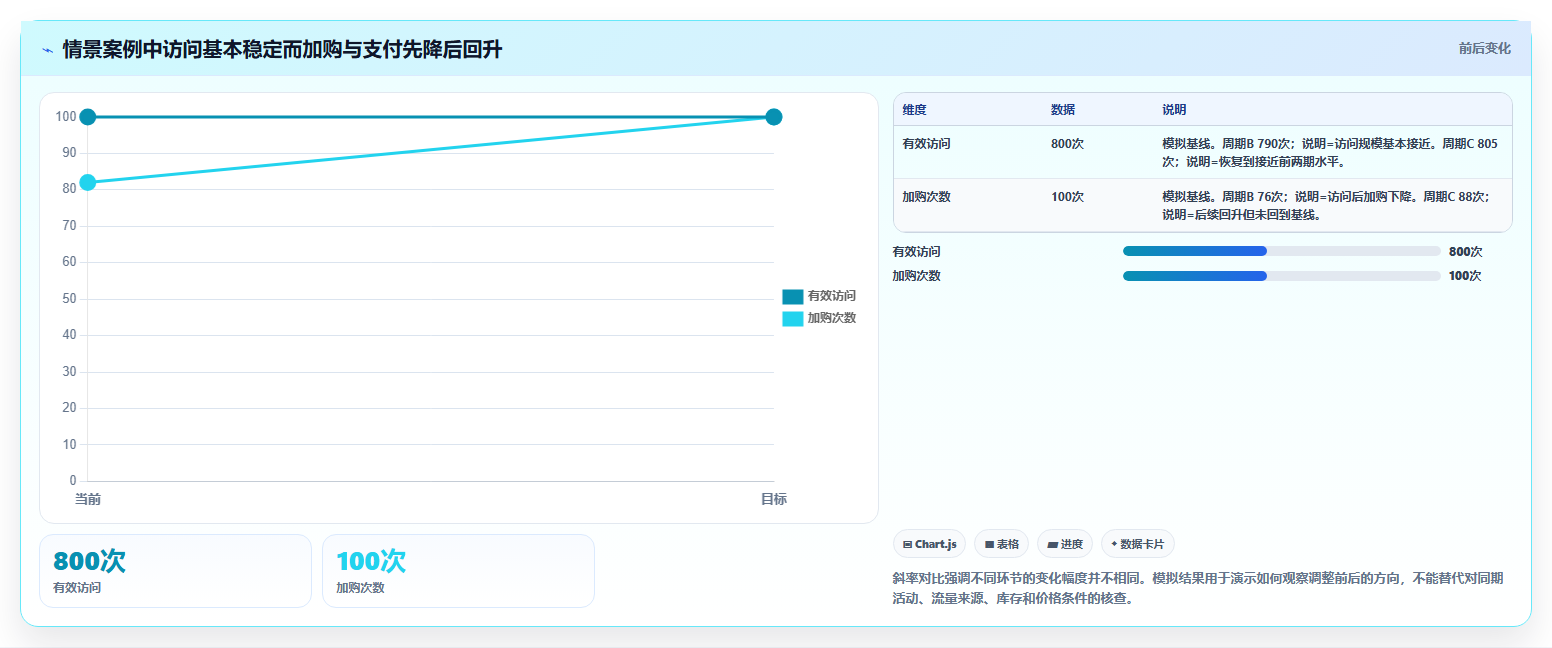Select the 有效访问 data point at 当前
This screenshot has width=1552, height=648.
tap(88, 117)
